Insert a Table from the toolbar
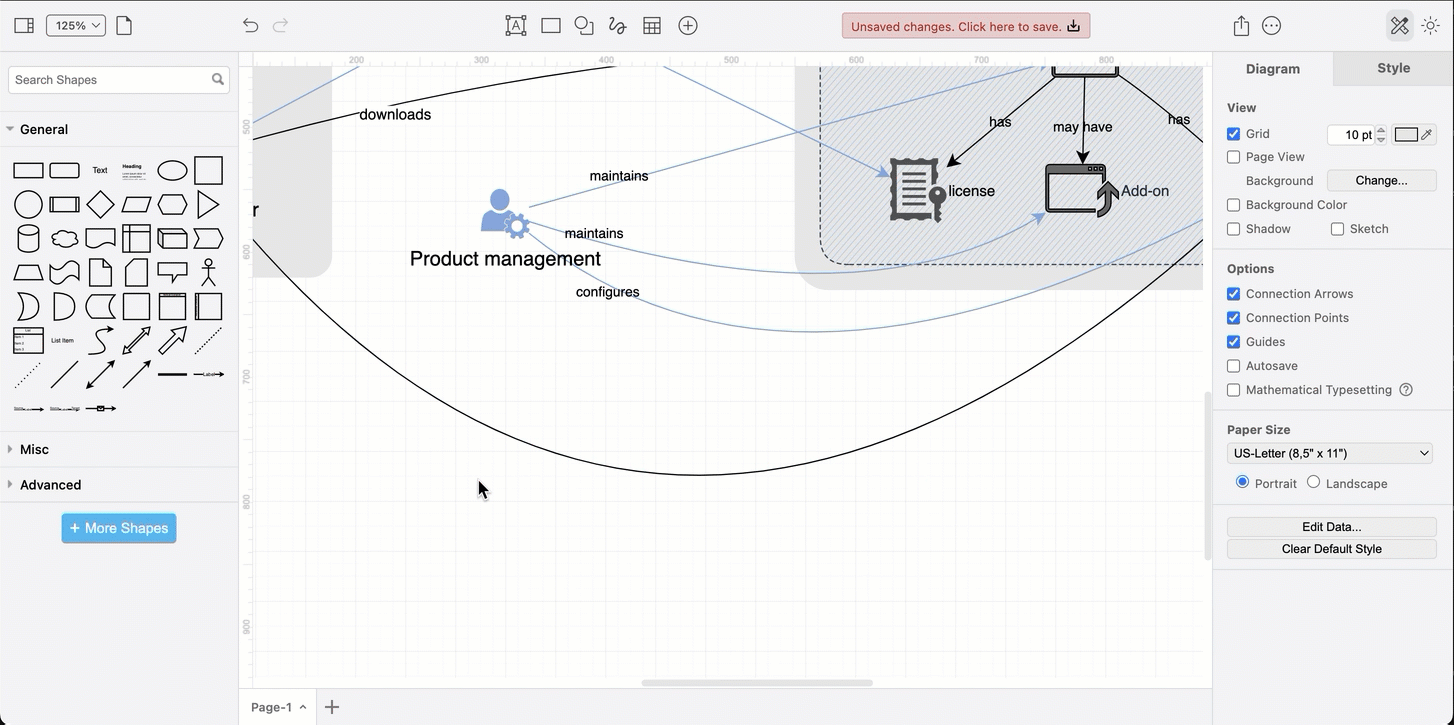1454x725 pixels. pos(652,25)
